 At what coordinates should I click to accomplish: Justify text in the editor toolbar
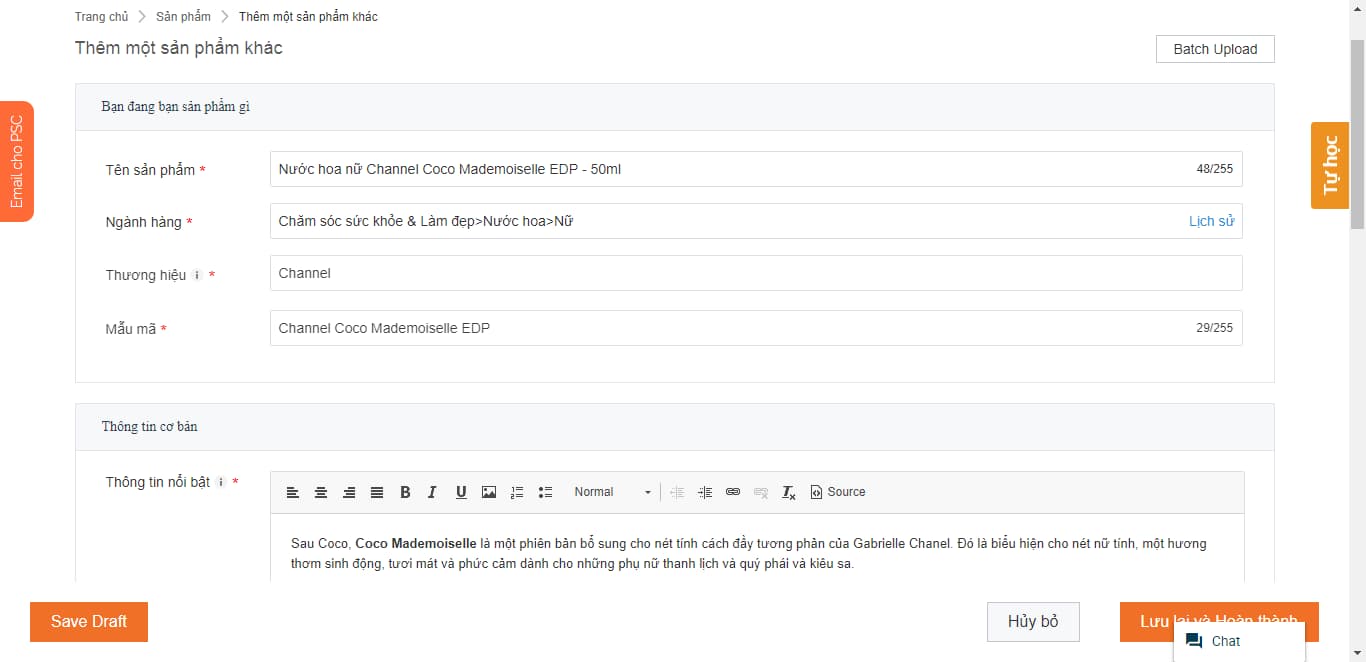pos(377,492)
